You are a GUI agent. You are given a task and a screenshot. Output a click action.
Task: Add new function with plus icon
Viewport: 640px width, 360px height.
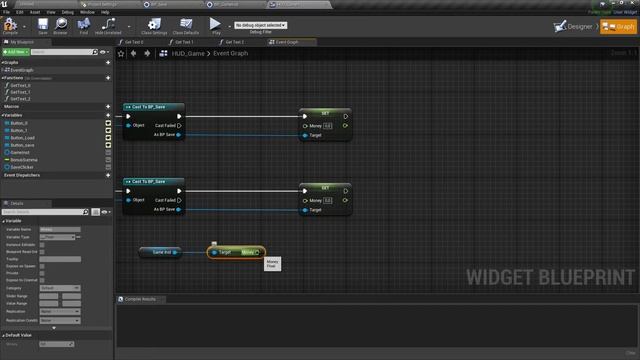(108, 78)
